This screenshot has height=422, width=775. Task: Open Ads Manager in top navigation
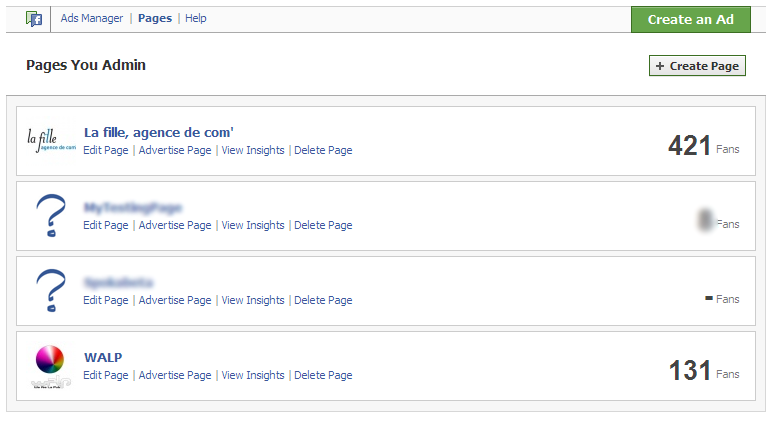92,18
